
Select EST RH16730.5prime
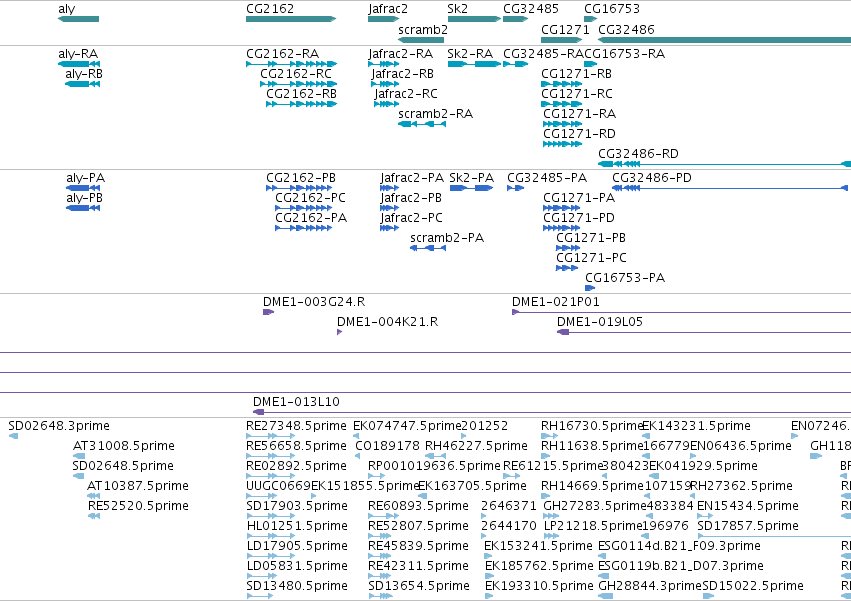click(592, 426)
